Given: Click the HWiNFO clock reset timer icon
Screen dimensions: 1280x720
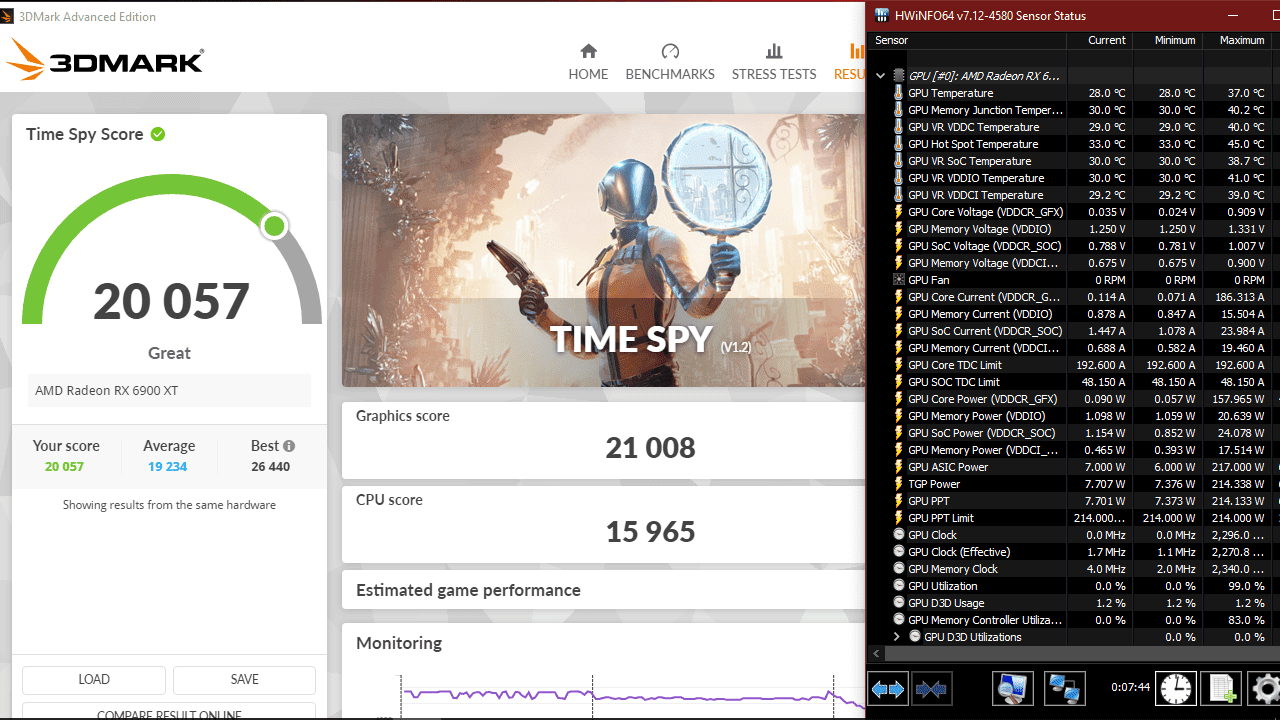Looking at the screenshot, I should pyautogui.click(x=1176, y=688).
